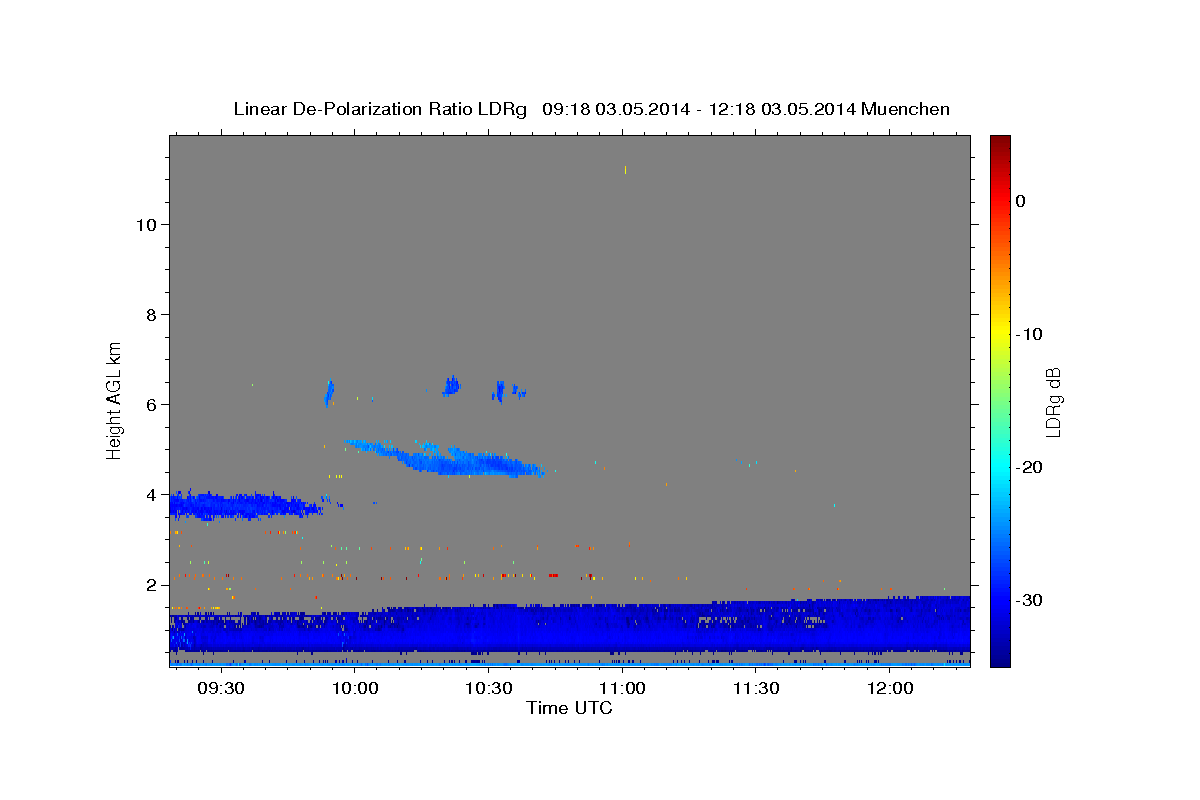Click the 11:30 time tick label
1200x800 pixels.
756,689
